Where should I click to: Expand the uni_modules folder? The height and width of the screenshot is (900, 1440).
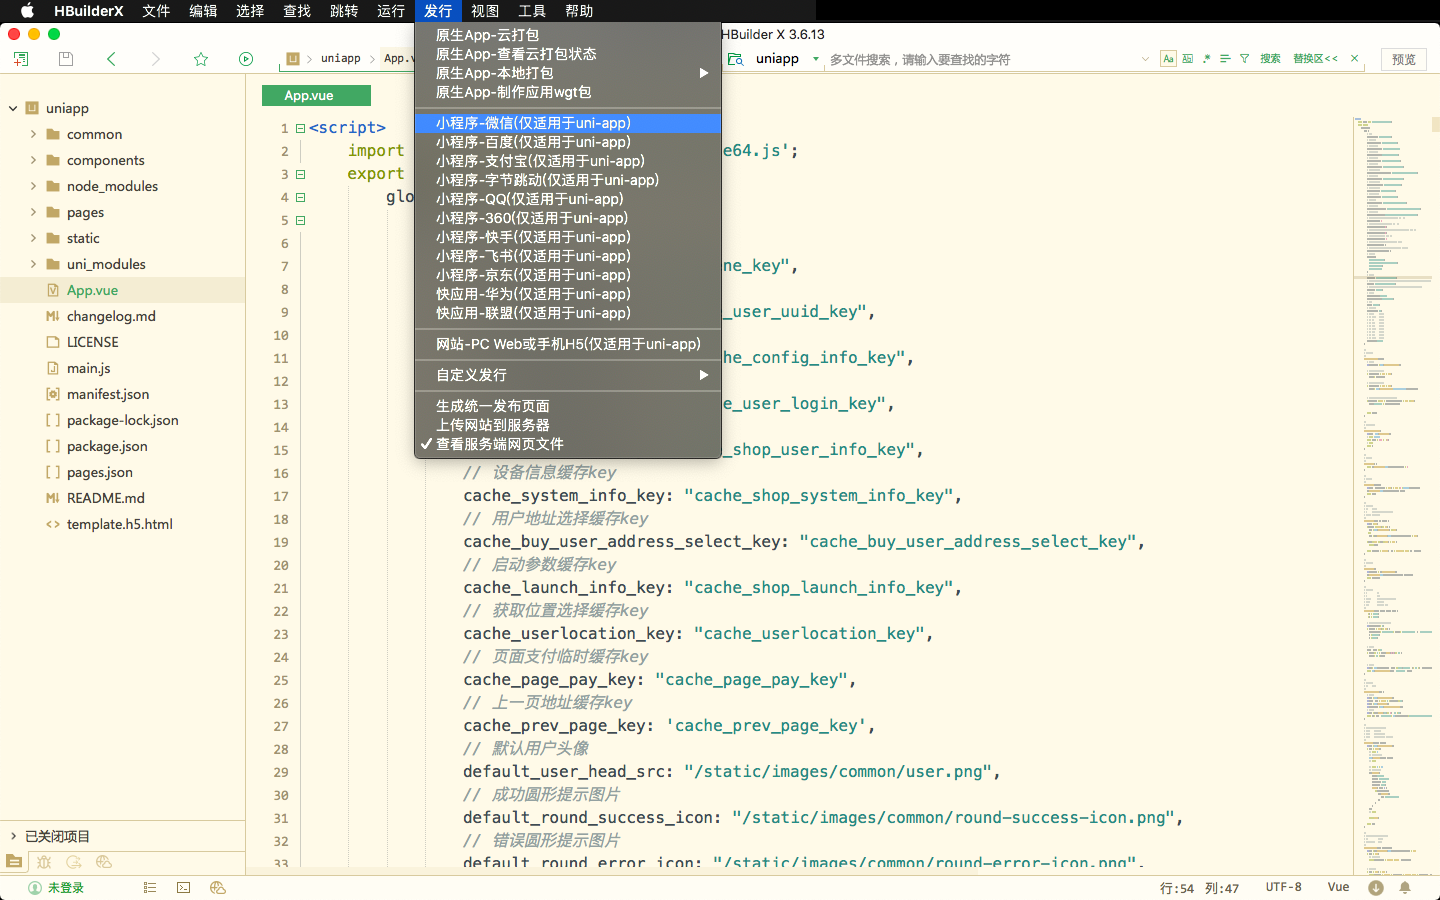(x=33, y=264)
